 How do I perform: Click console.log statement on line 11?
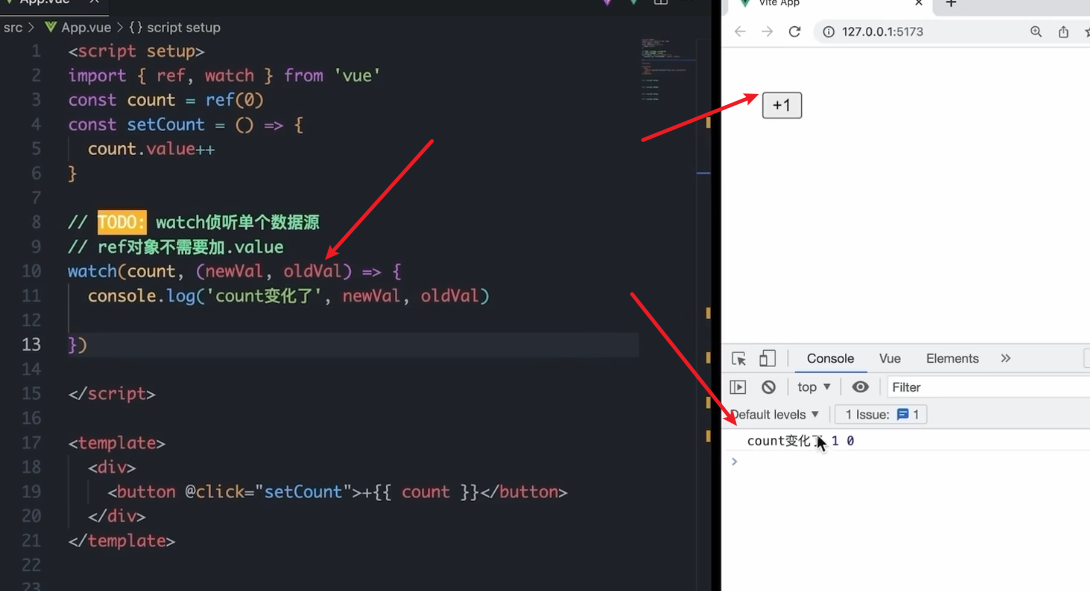coord(288,296)
